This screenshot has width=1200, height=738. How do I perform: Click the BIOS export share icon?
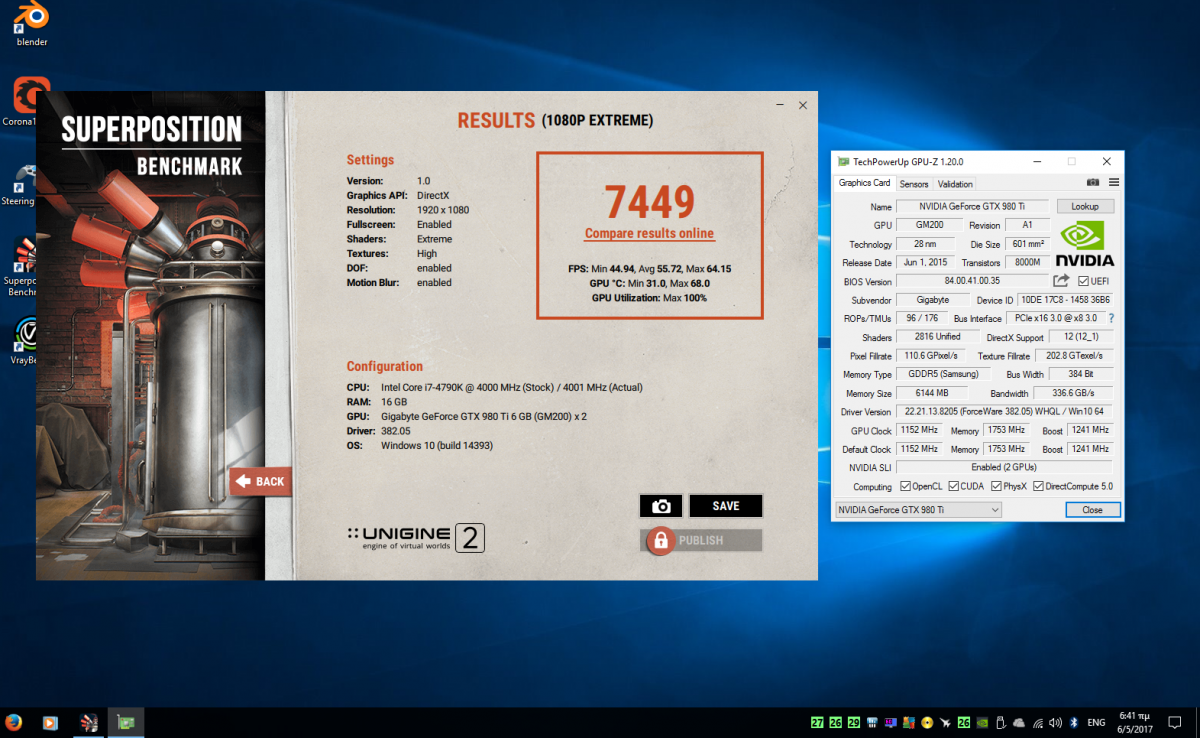(1061, 281)
